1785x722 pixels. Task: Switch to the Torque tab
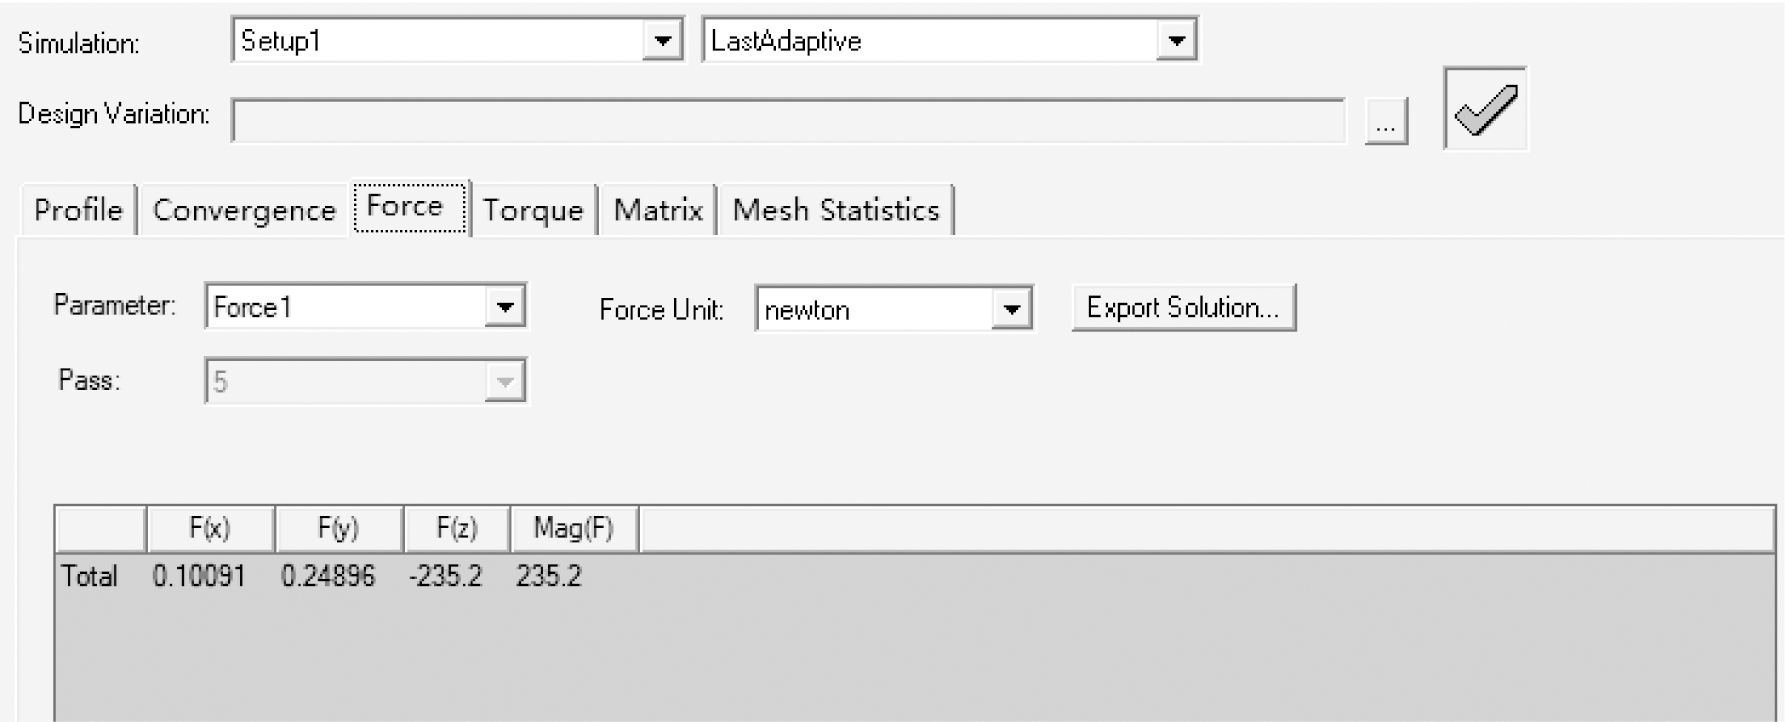pyautogui.click(x=533, y=210)
